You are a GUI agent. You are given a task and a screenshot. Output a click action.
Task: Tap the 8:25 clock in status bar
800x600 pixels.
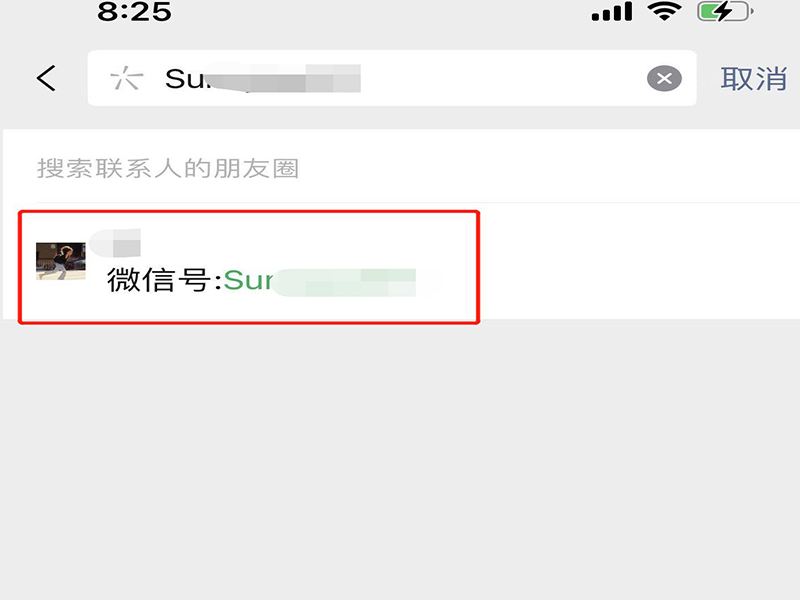click(135, 11)
